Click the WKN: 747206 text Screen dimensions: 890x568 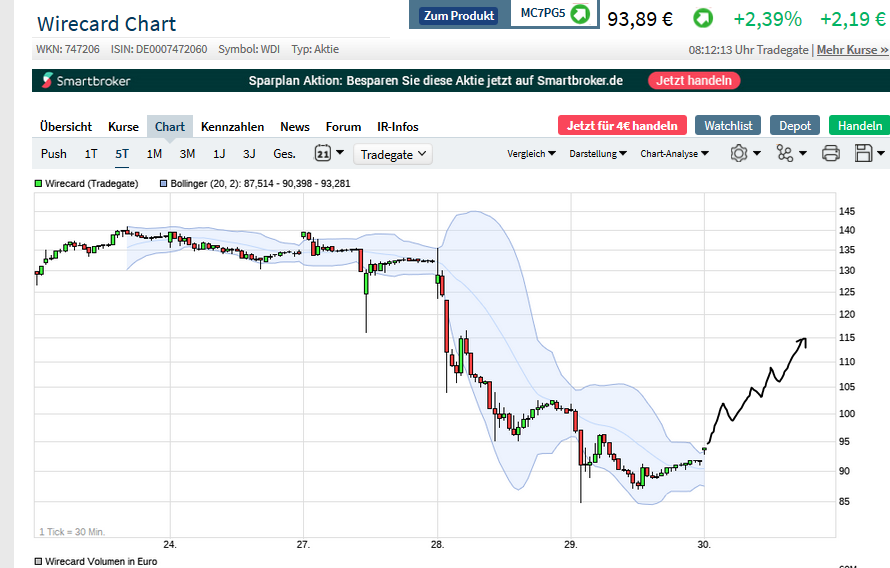pos(68,49)
